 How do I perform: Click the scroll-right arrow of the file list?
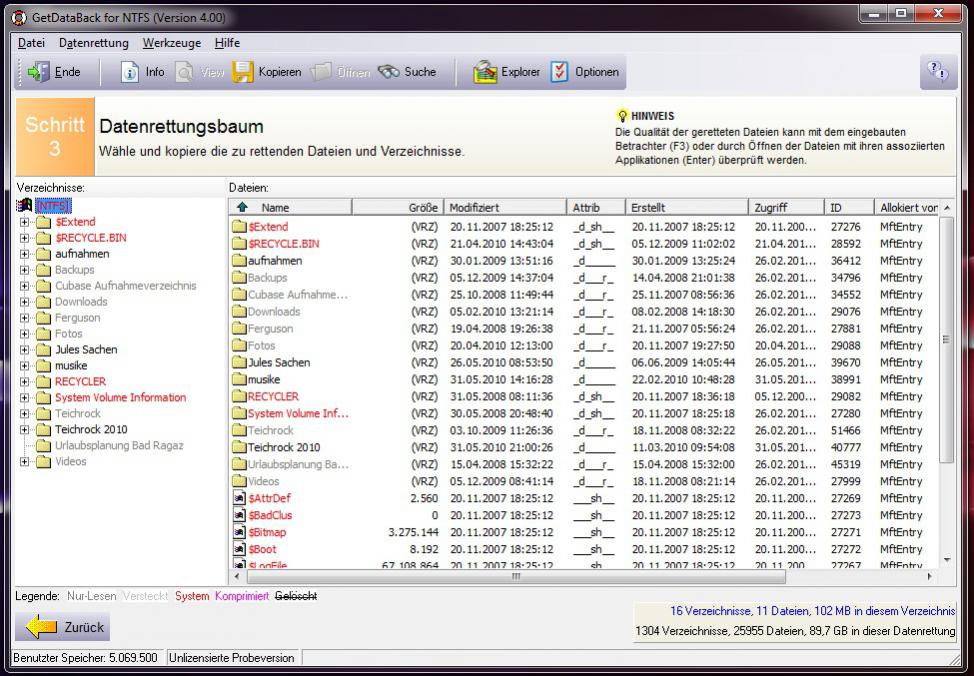(x=930, y=577)
